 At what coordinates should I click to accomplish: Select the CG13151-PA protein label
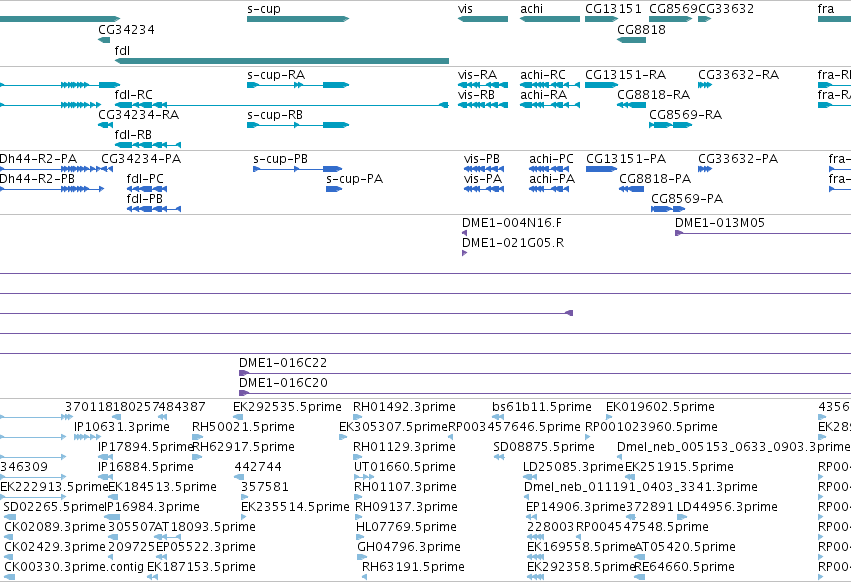[626, 159]
